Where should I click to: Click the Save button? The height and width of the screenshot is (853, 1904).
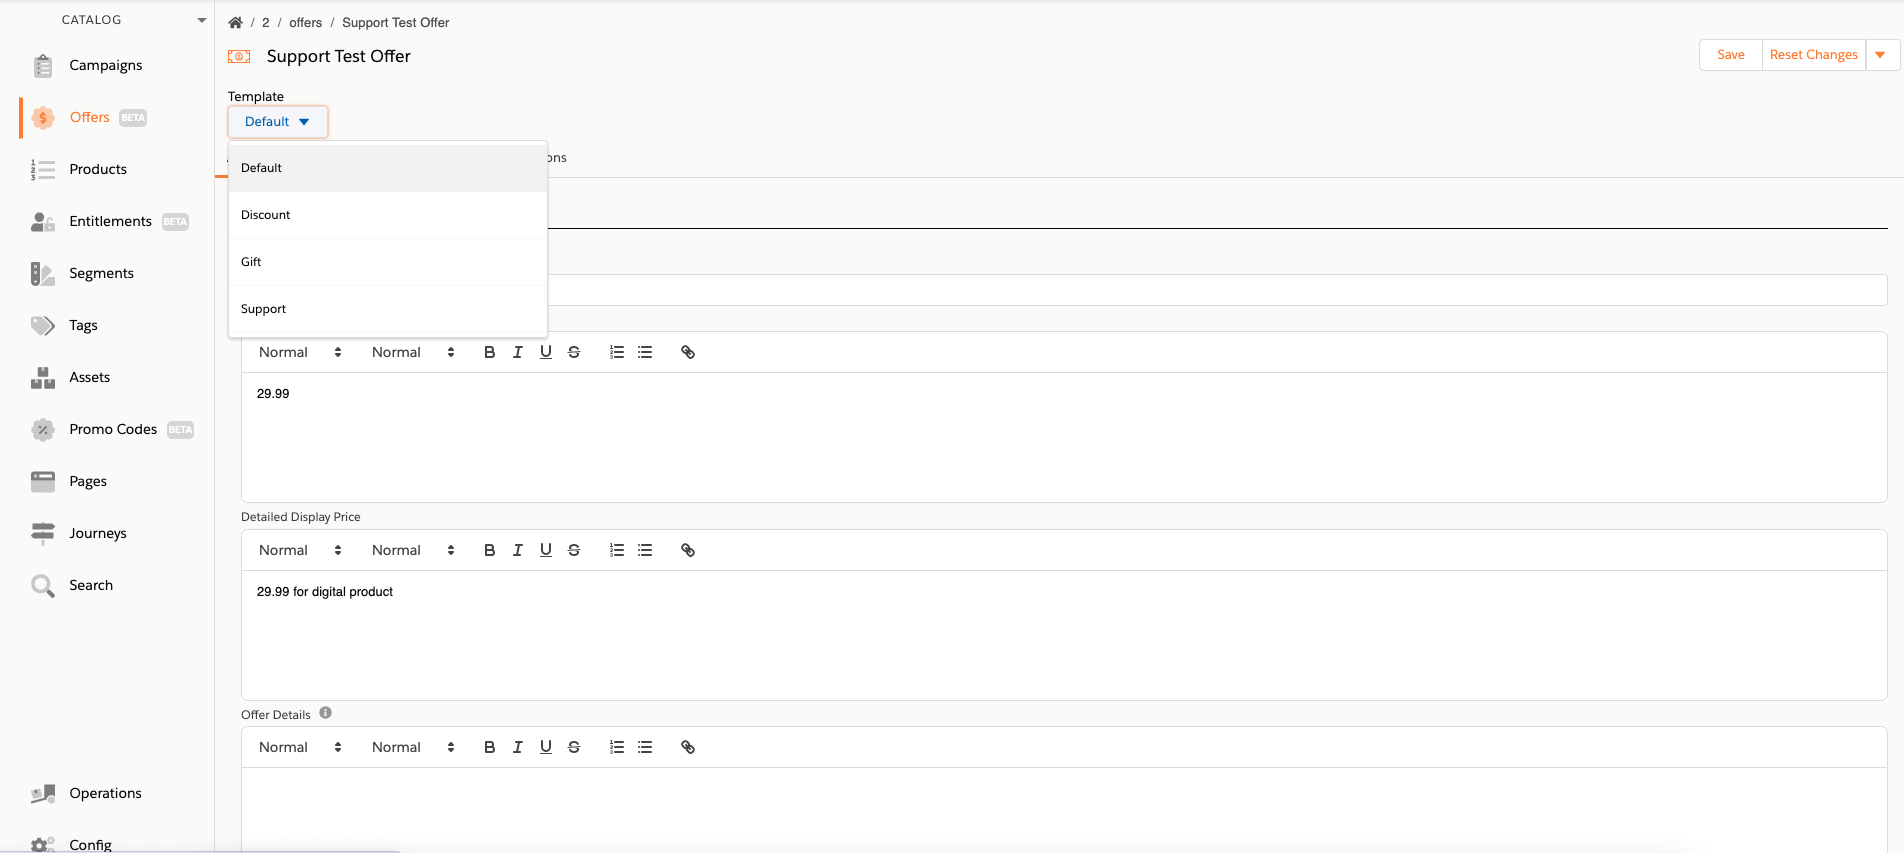1731,55
